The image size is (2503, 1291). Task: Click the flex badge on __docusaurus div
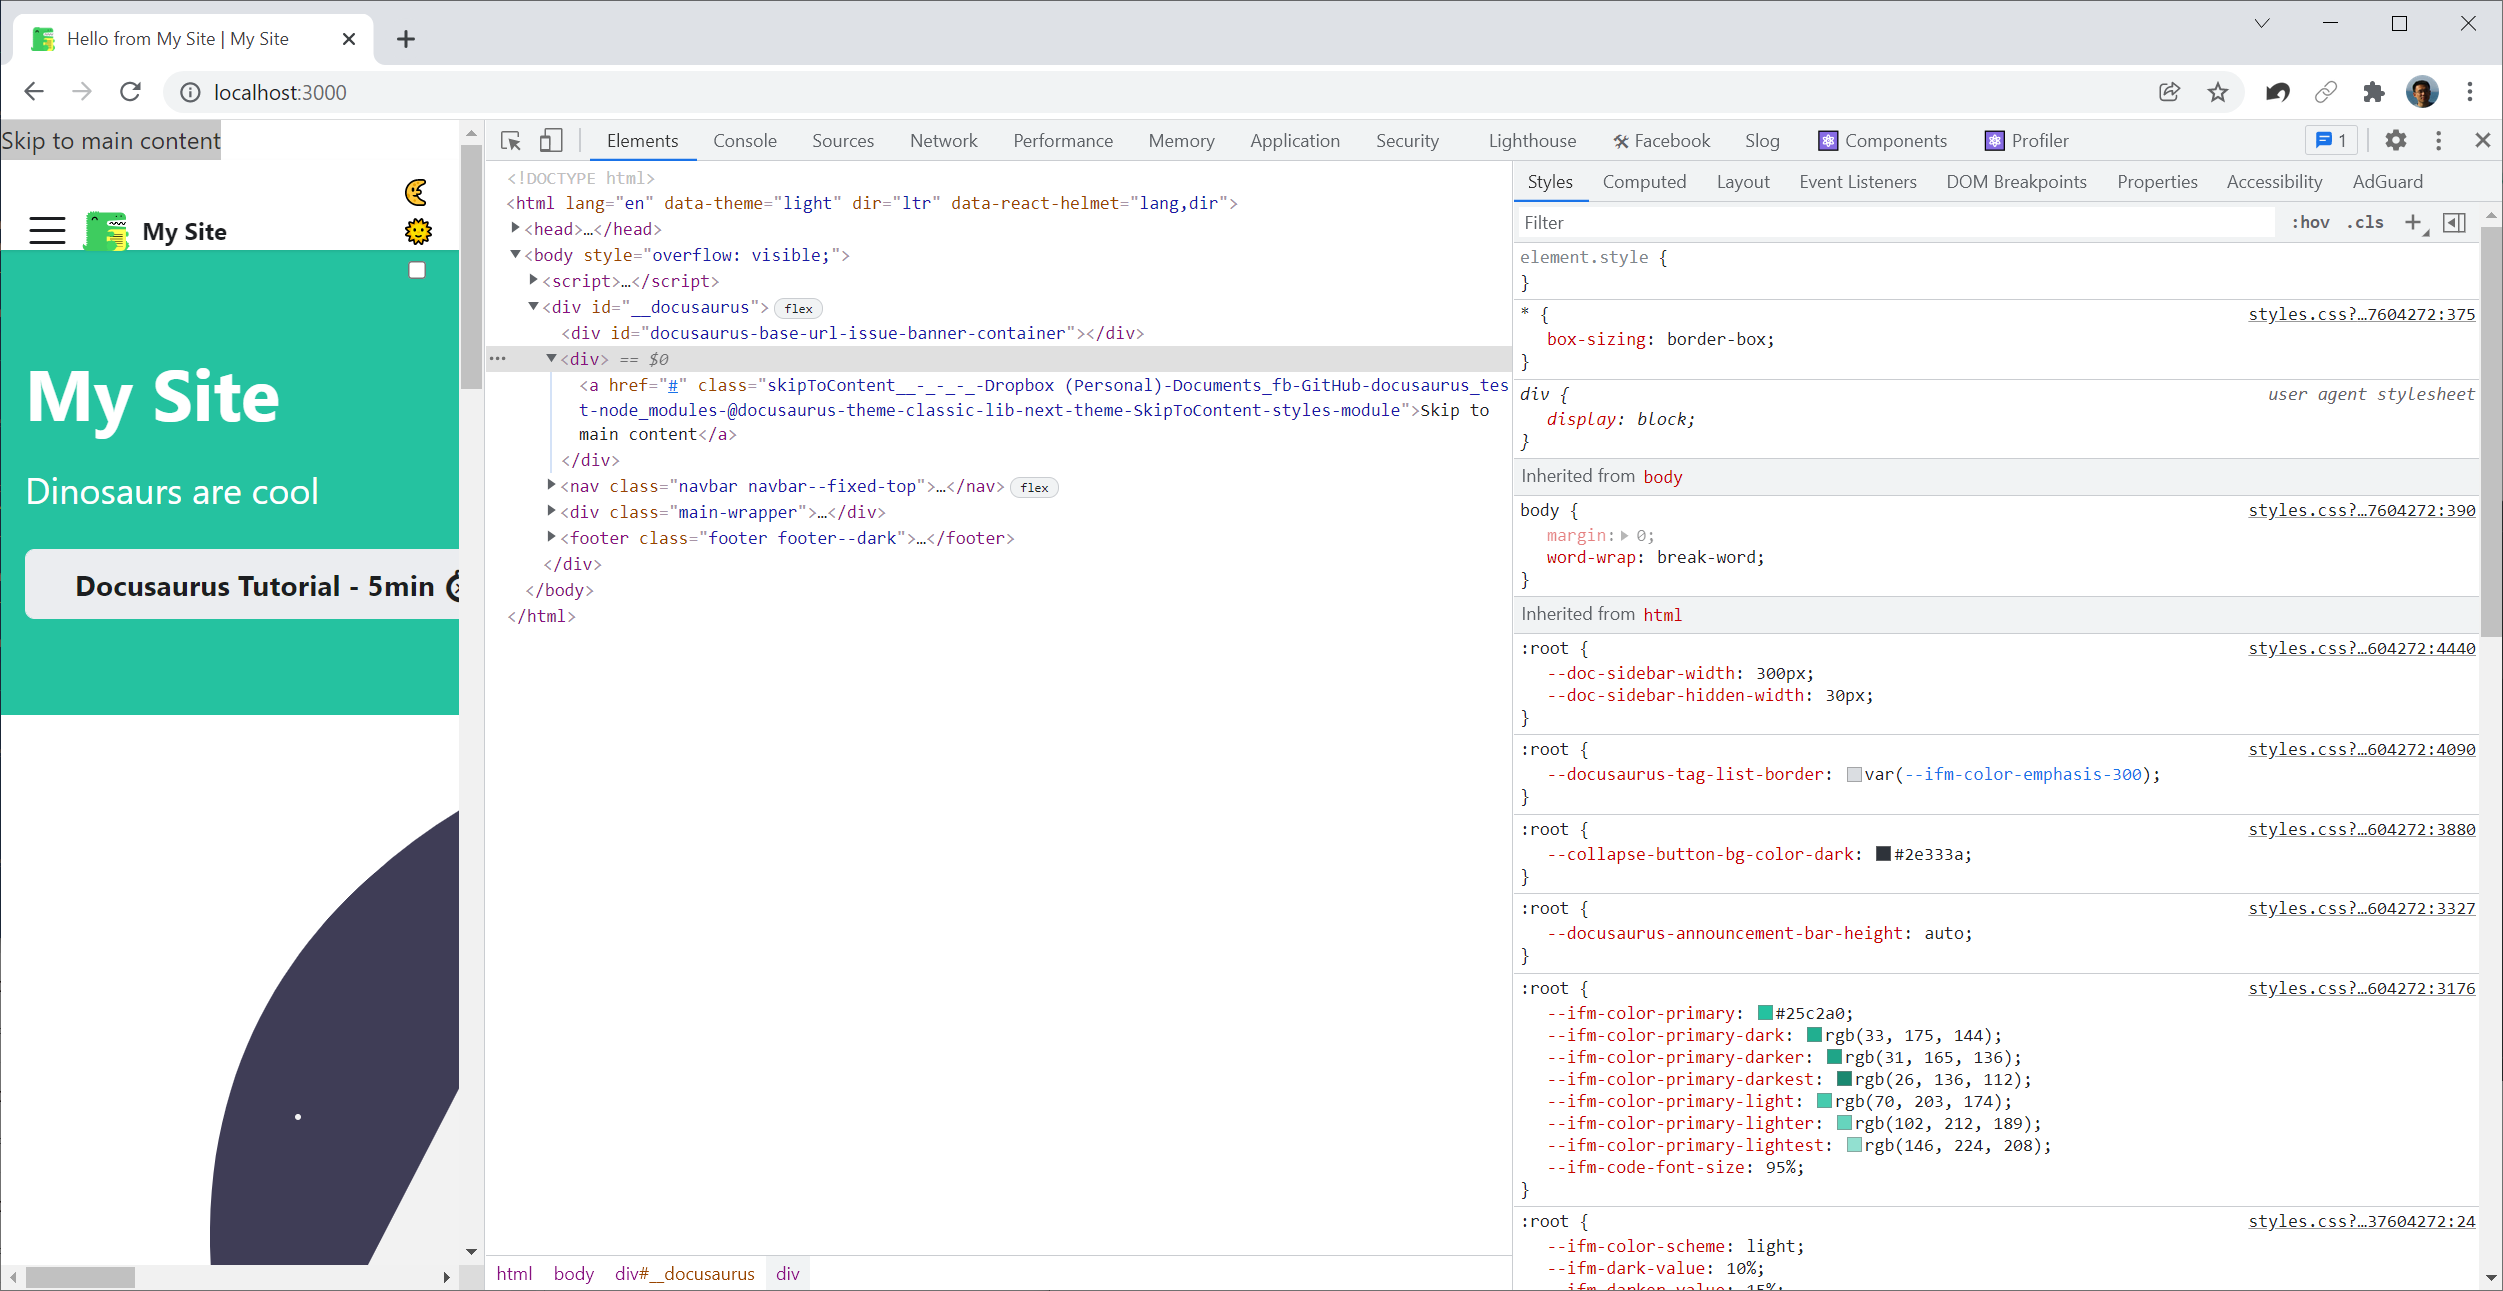click(798, 308)
